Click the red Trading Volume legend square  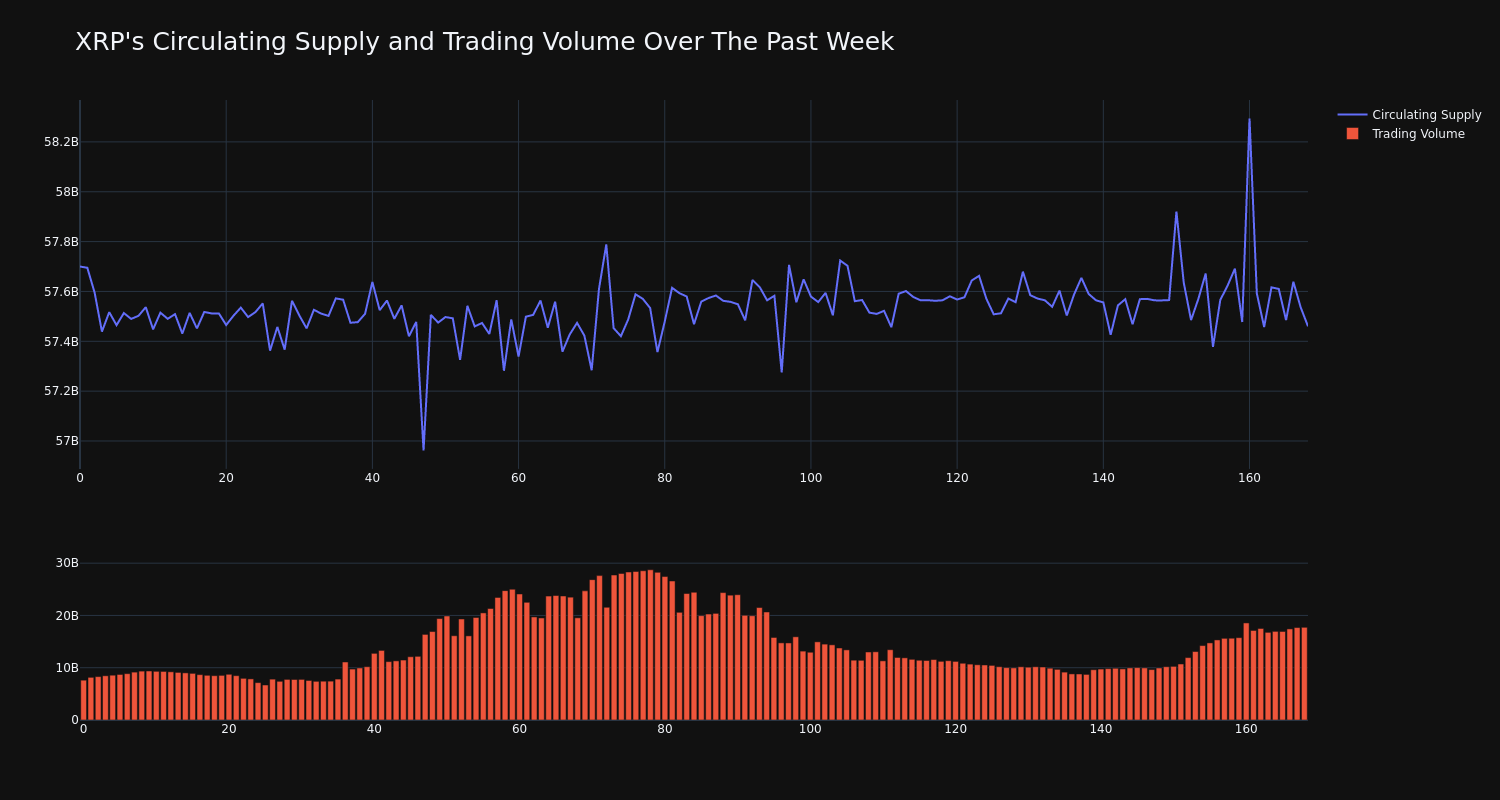[1352, 134]
